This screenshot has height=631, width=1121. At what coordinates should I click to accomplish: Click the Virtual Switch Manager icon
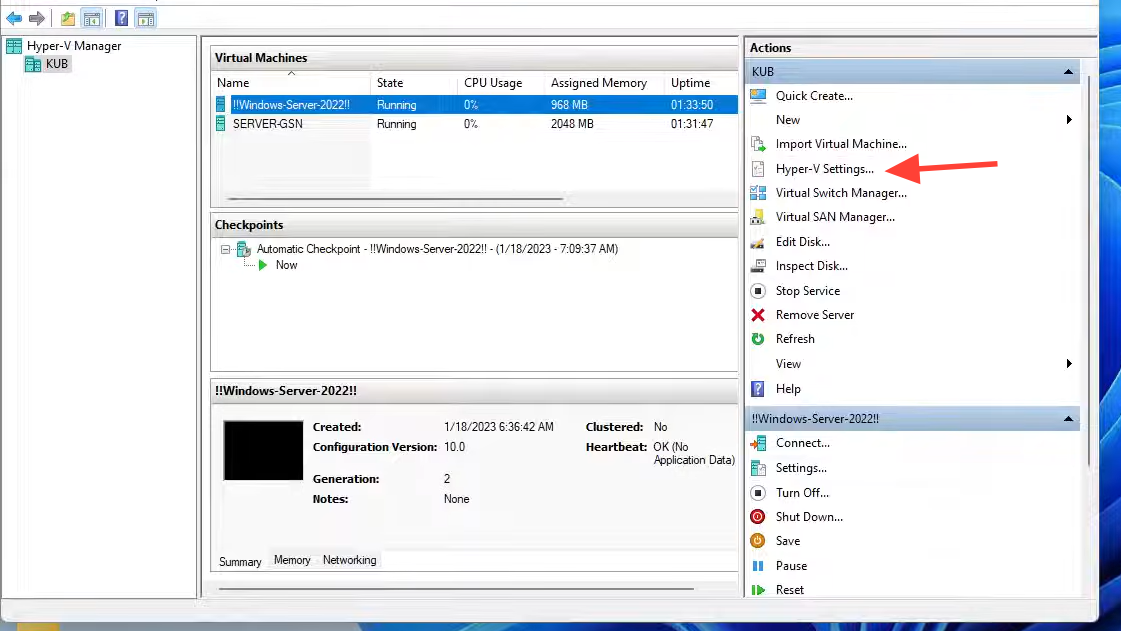758,193
